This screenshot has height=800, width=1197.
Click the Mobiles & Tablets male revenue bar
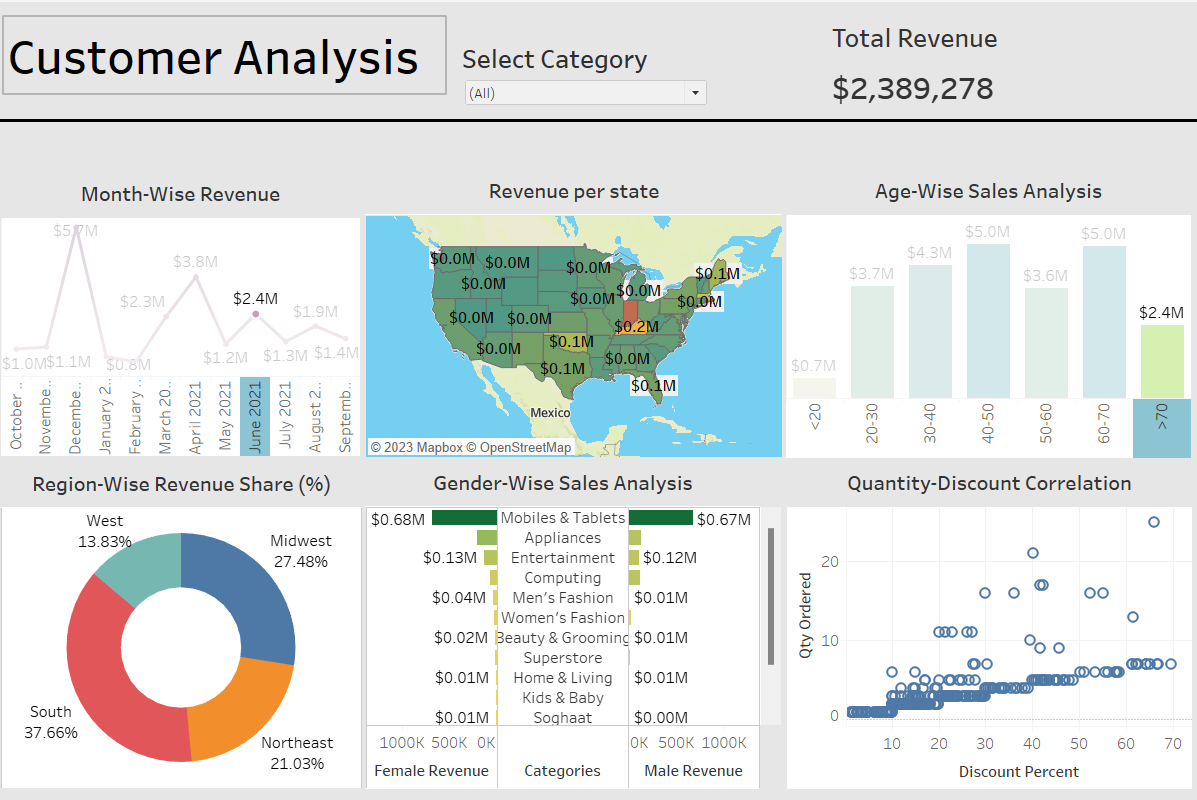pyautogui.click(x=661, y=518)
